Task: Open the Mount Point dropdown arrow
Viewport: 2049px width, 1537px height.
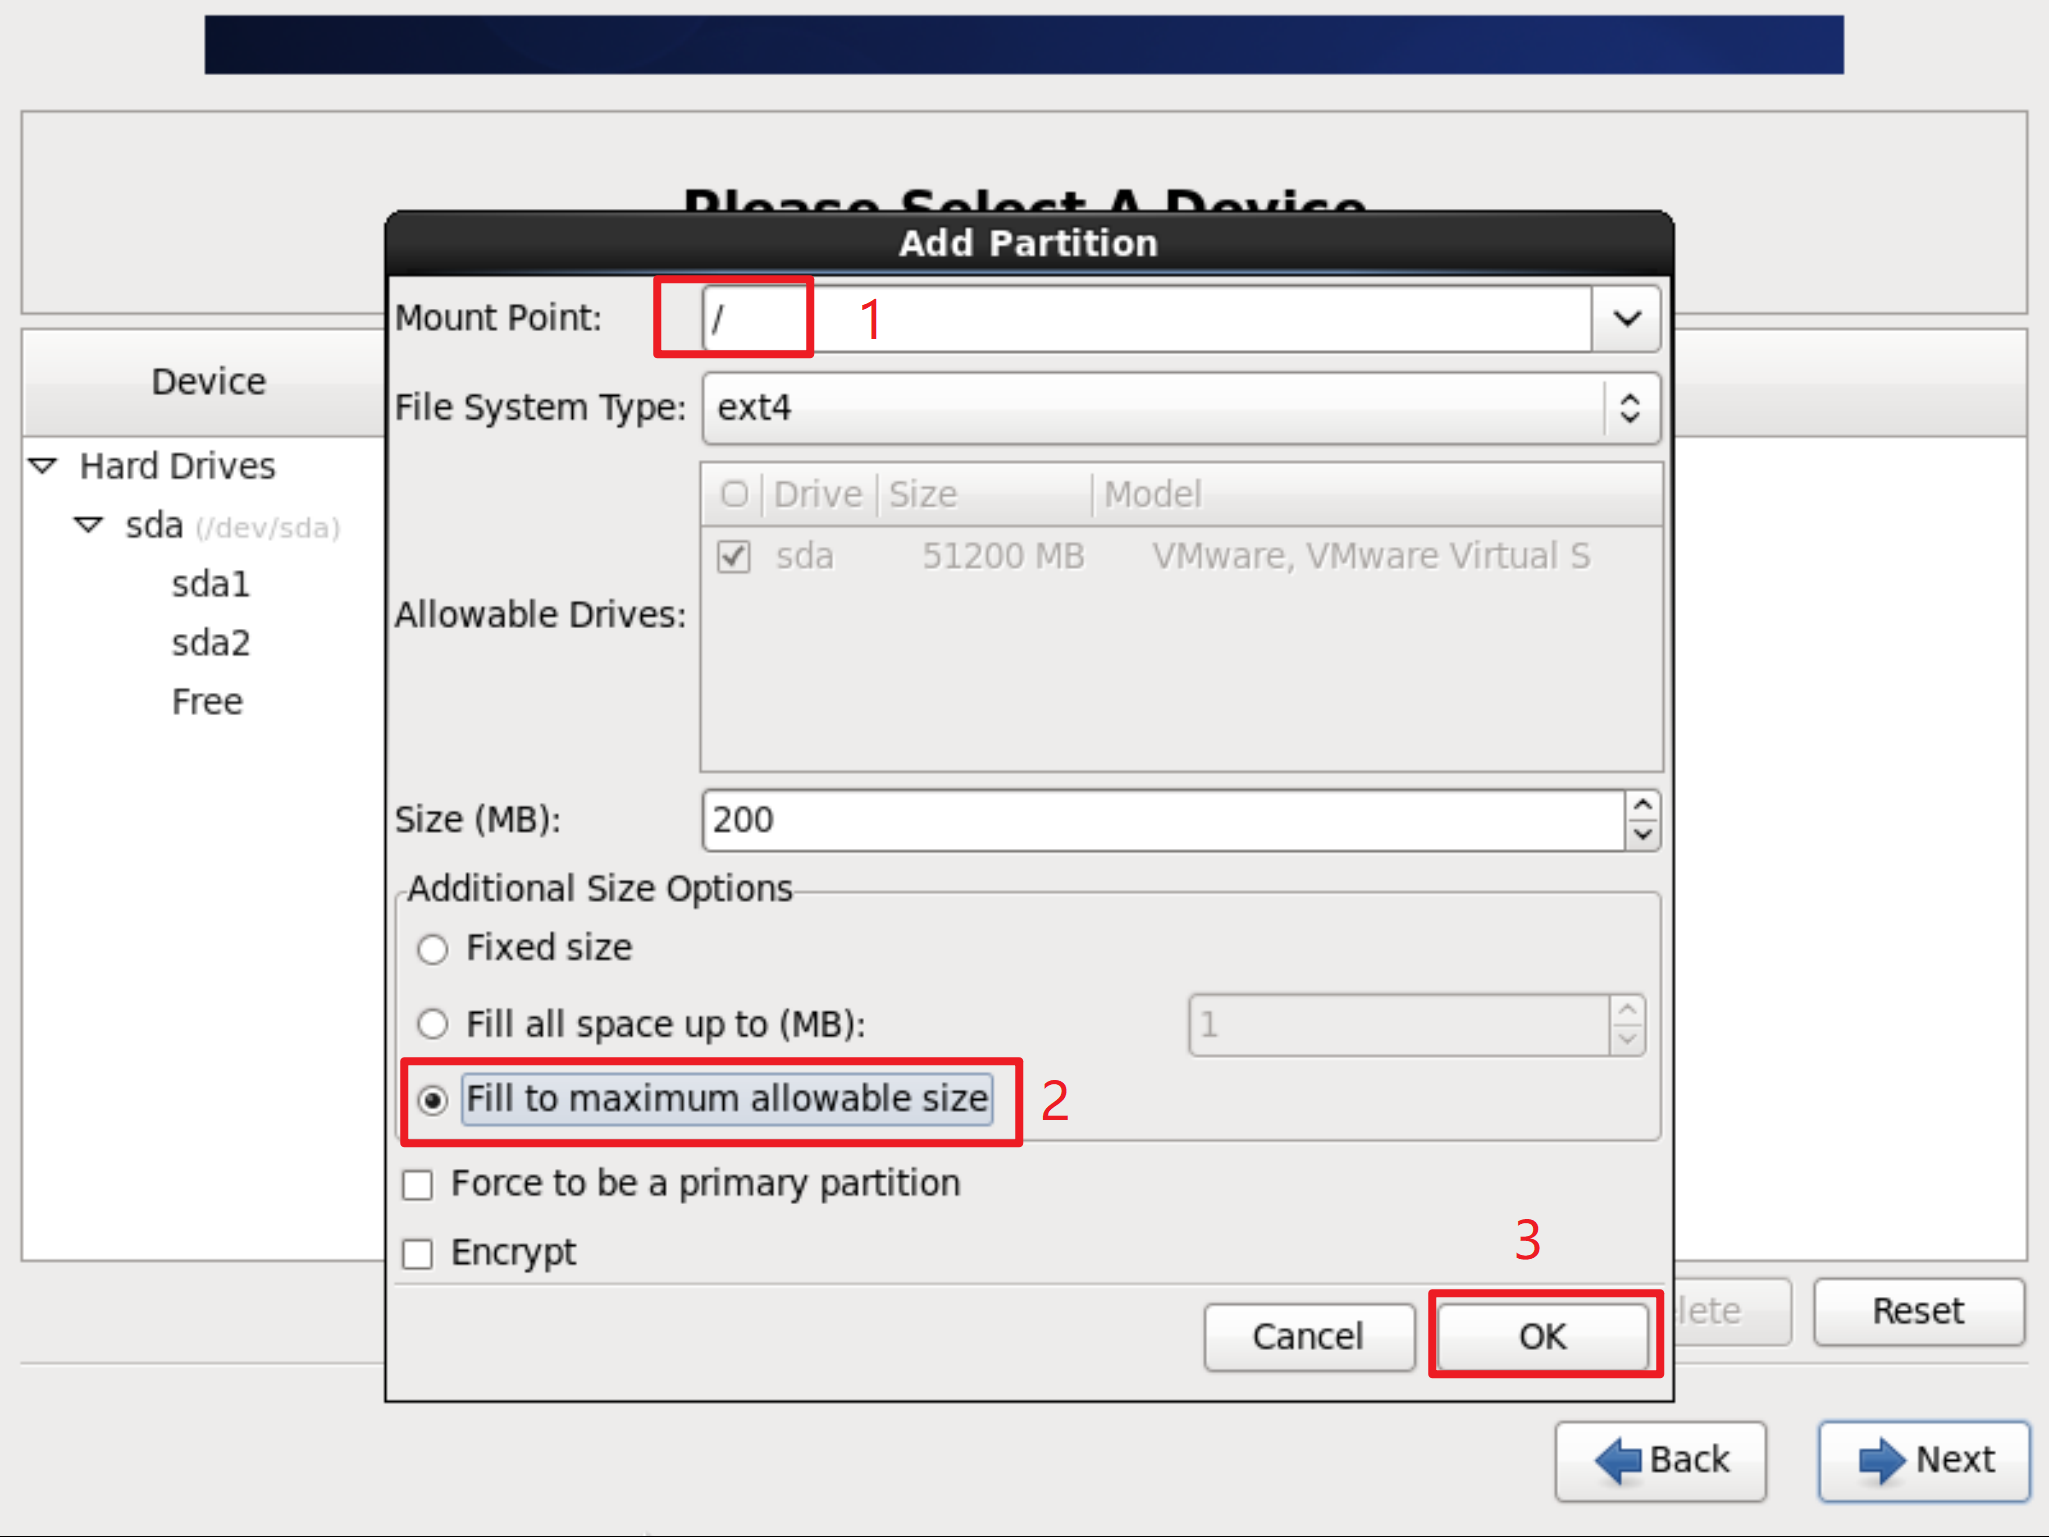Action: (1627, 318)
